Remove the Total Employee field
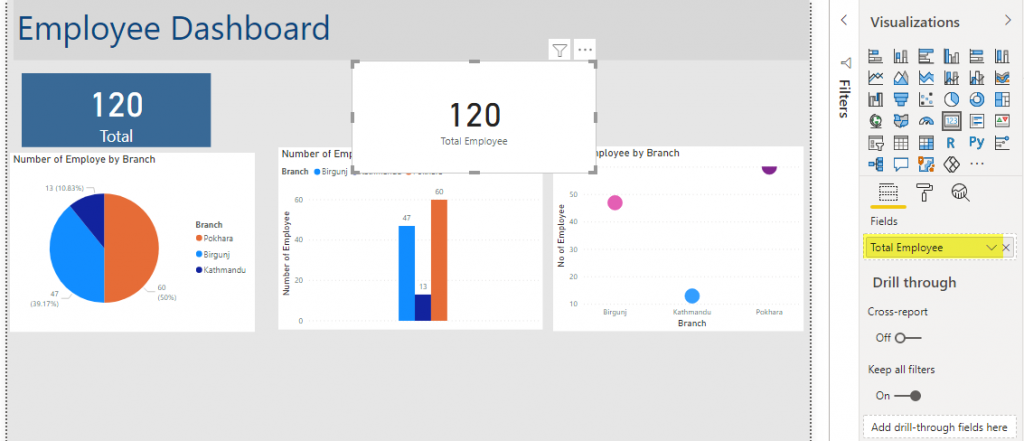Viewport: 1024px width, 441px height. (1007, 247)
